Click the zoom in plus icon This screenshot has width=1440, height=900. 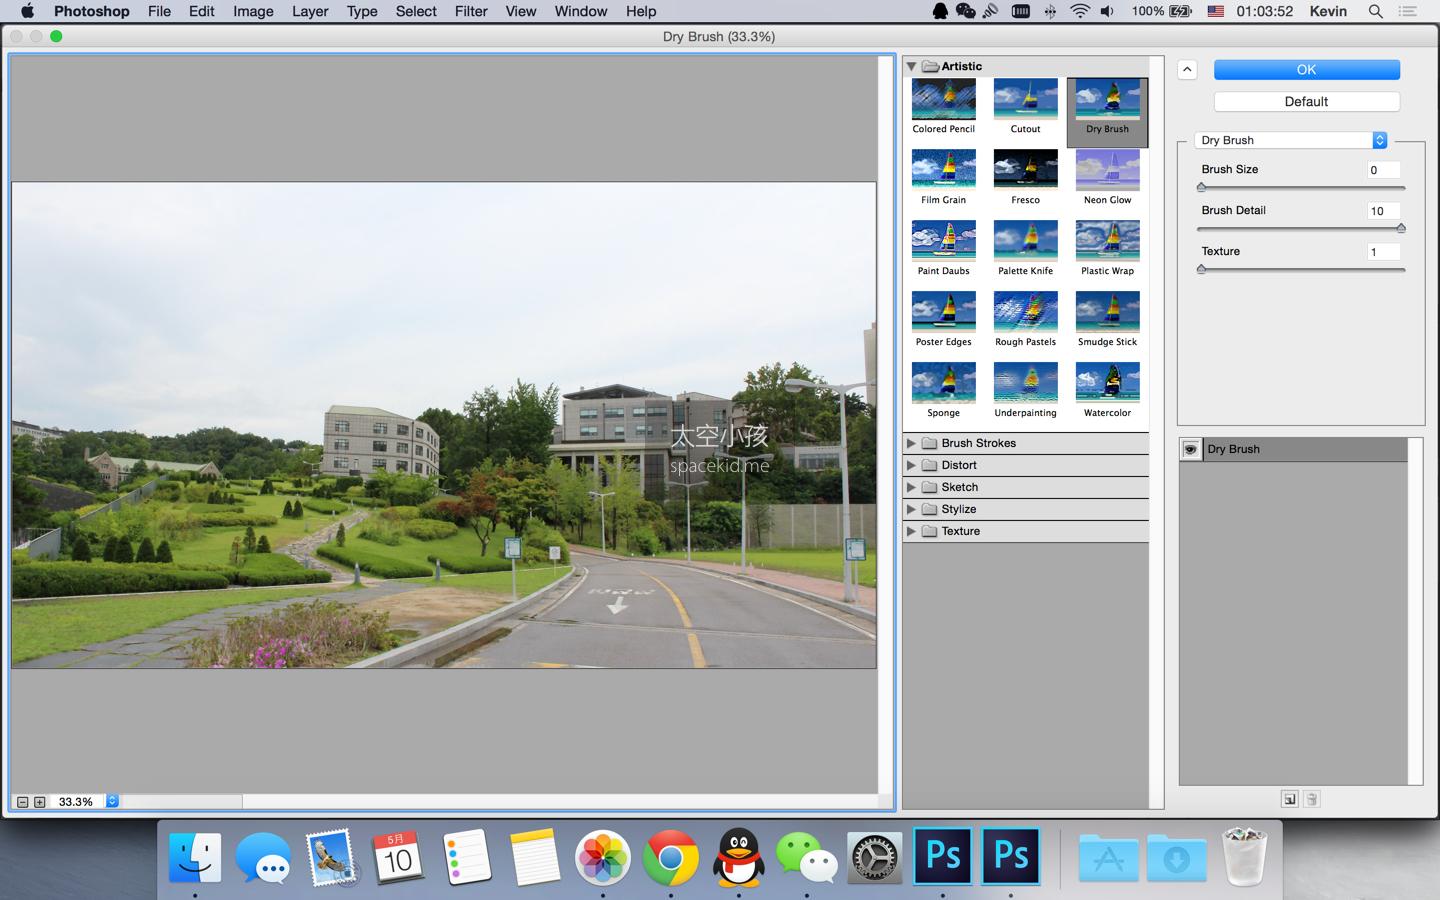point(40,802)
